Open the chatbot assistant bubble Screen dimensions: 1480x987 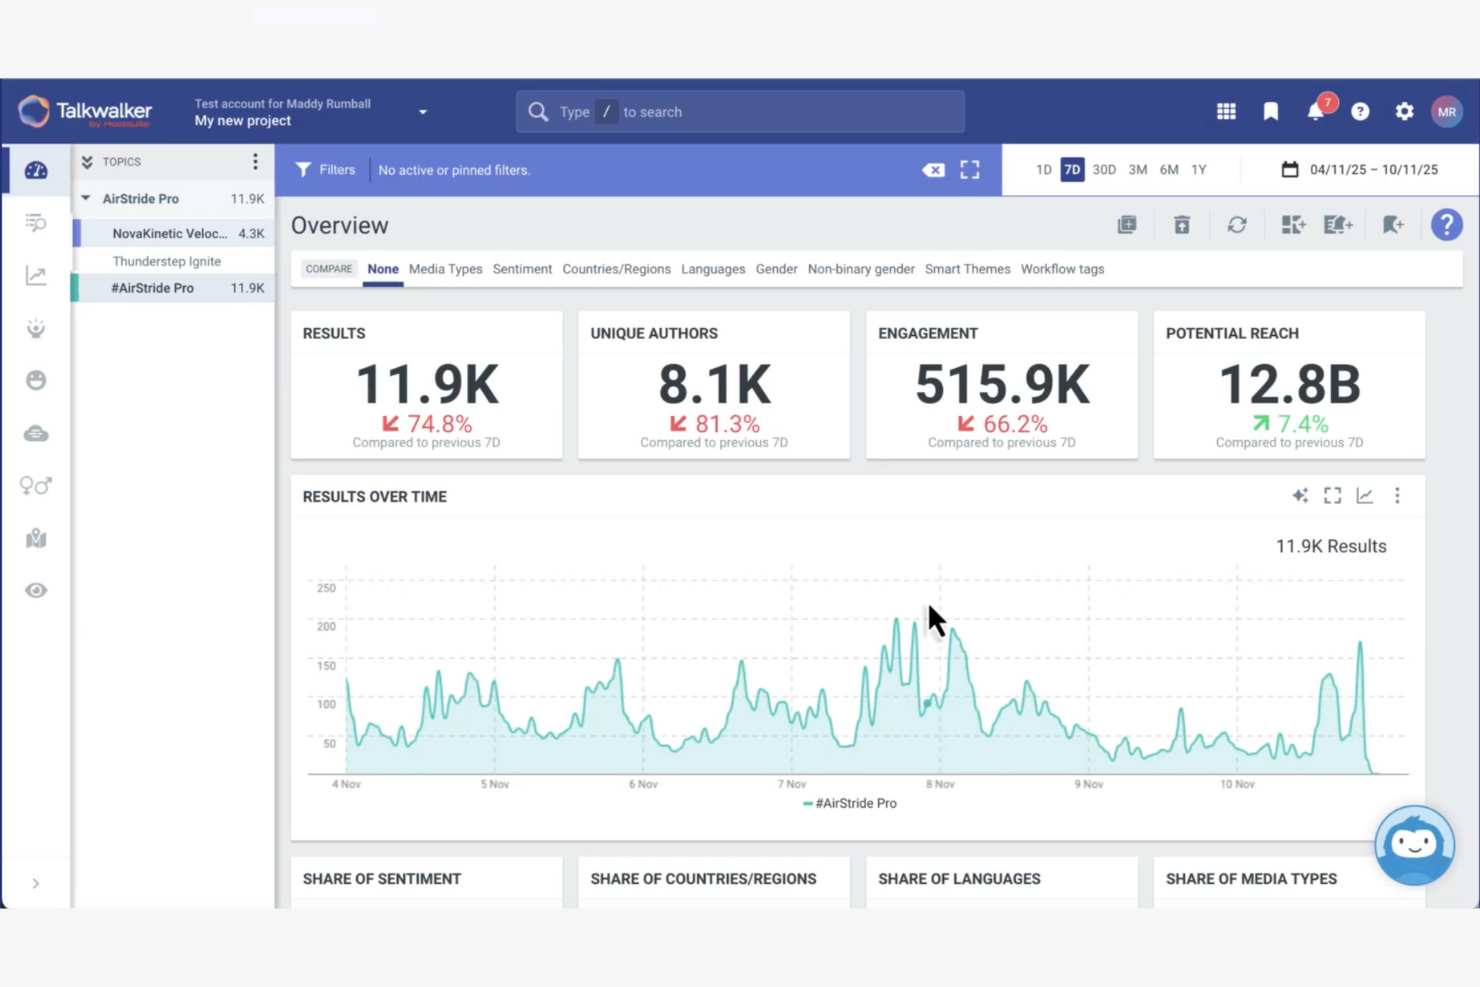coord(1414,845)
